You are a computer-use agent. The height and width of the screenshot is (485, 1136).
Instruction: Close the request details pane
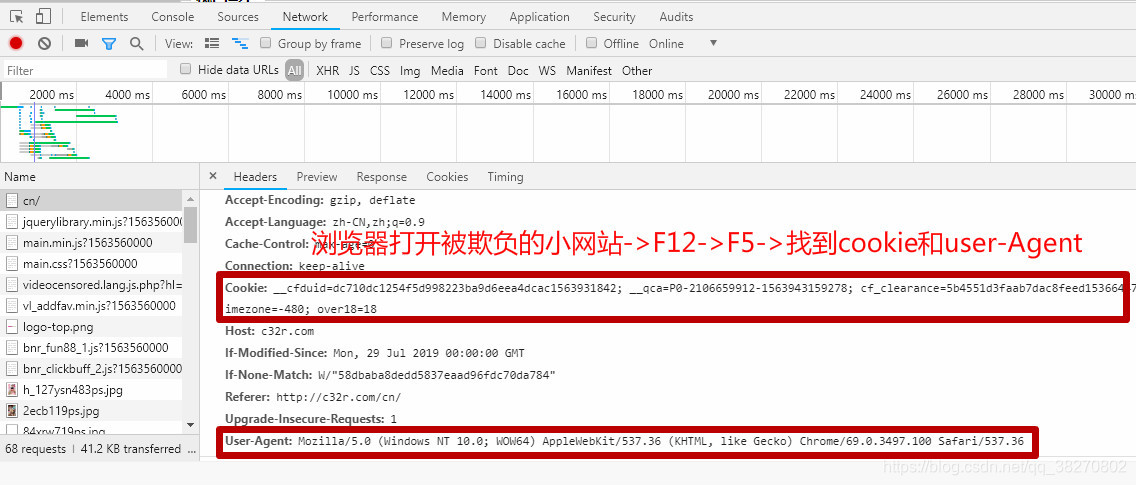pyautogui.click(x=212, y=176)
